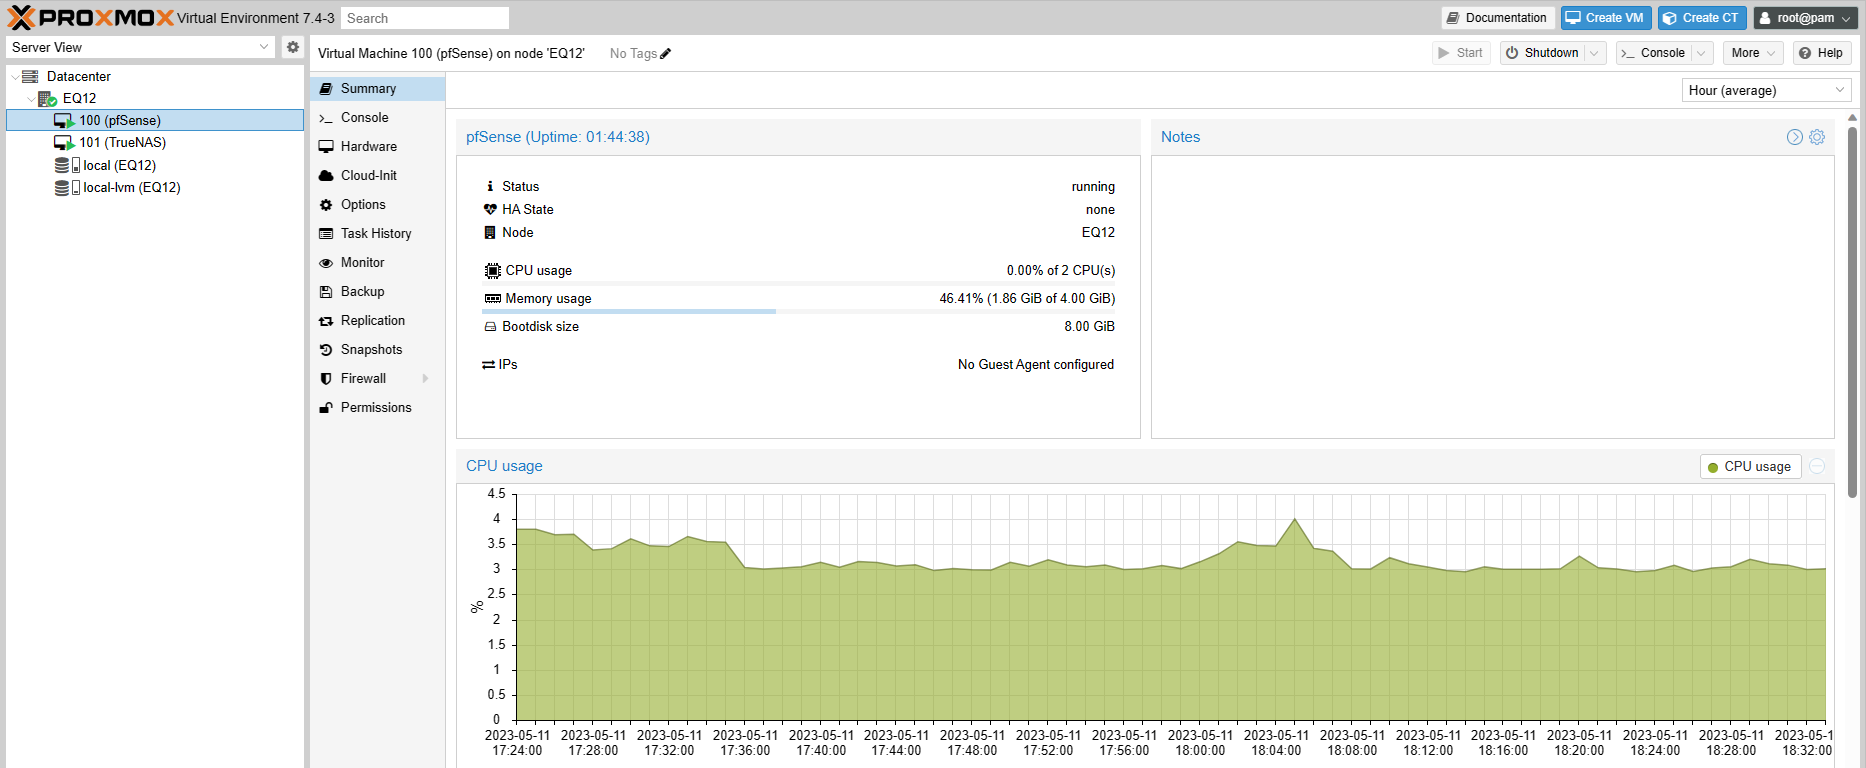The height and width of the screenshot is (768, 1866).
Task: Select VM 100 (pfSense) in tree
Action: pyautogui.click(x=155, y=120)
